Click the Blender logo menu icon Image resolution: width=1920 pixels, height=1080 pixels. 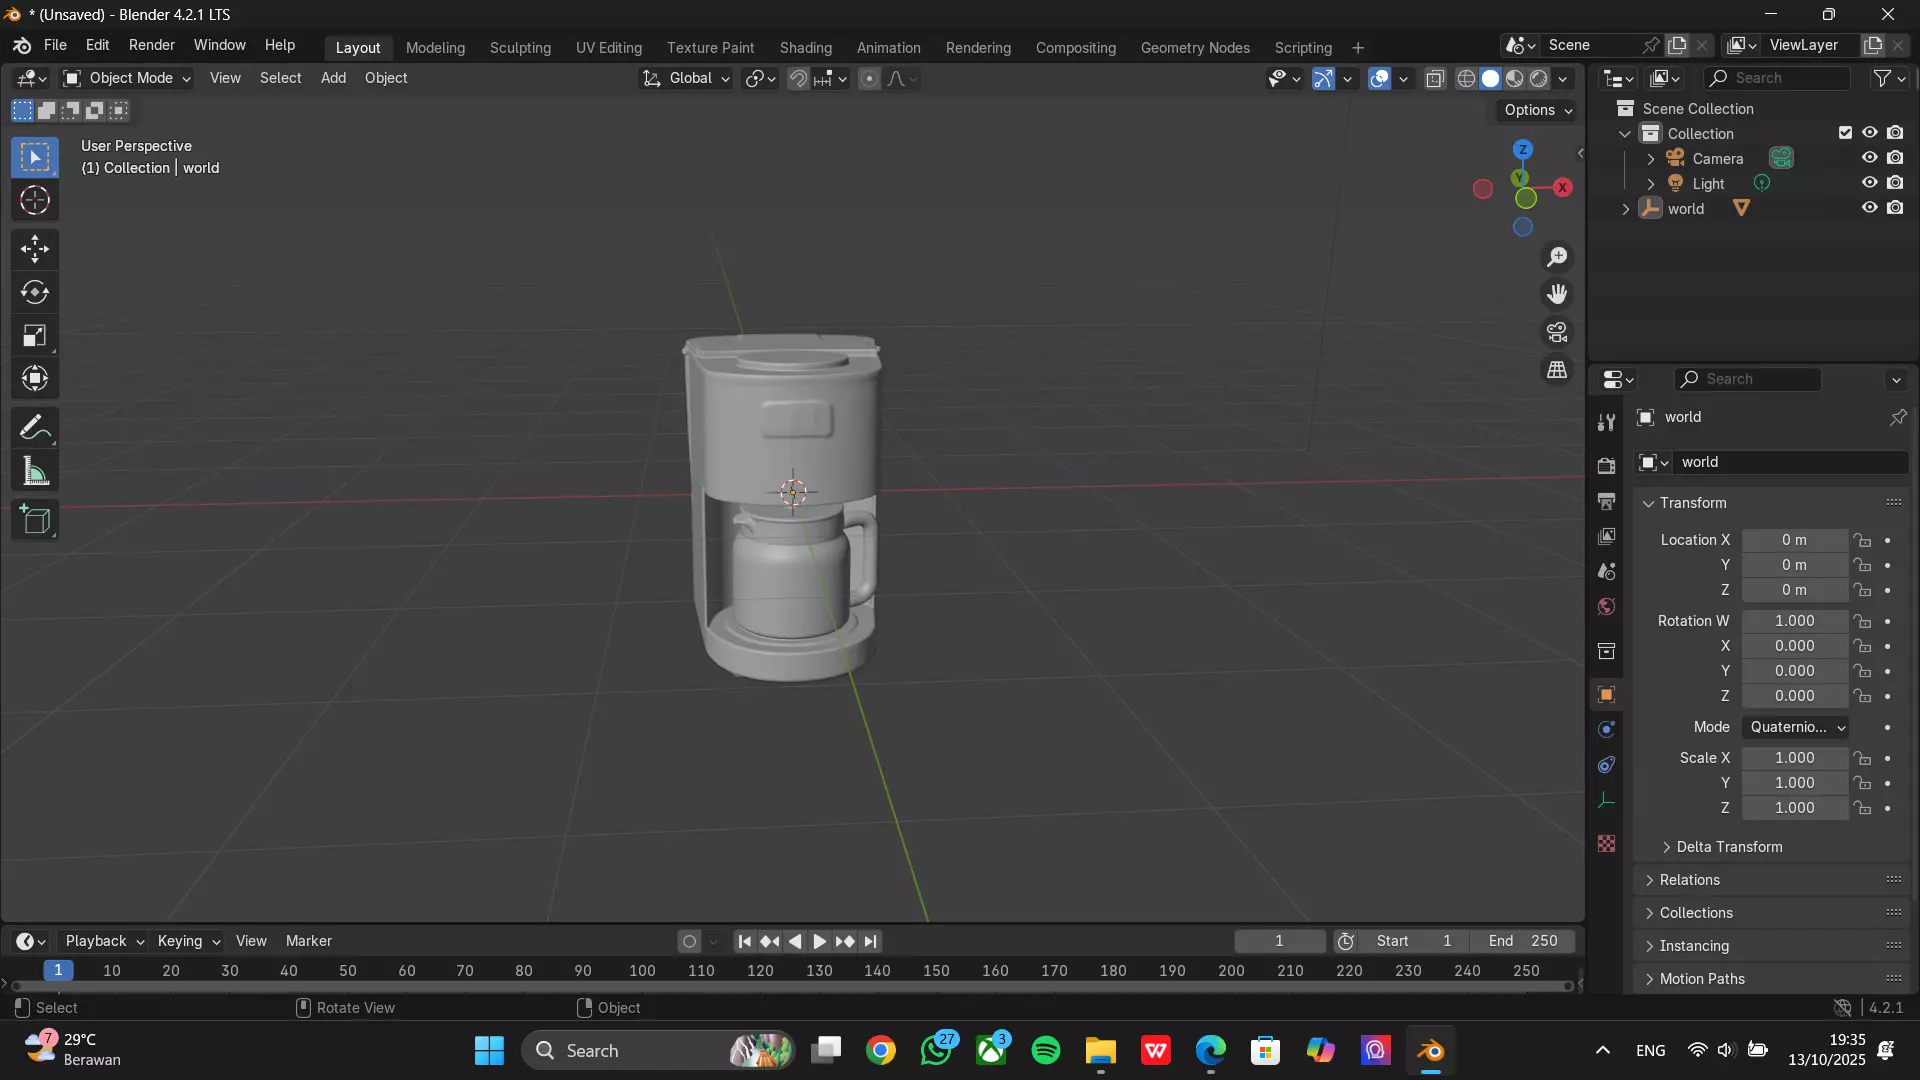[22, 46]
